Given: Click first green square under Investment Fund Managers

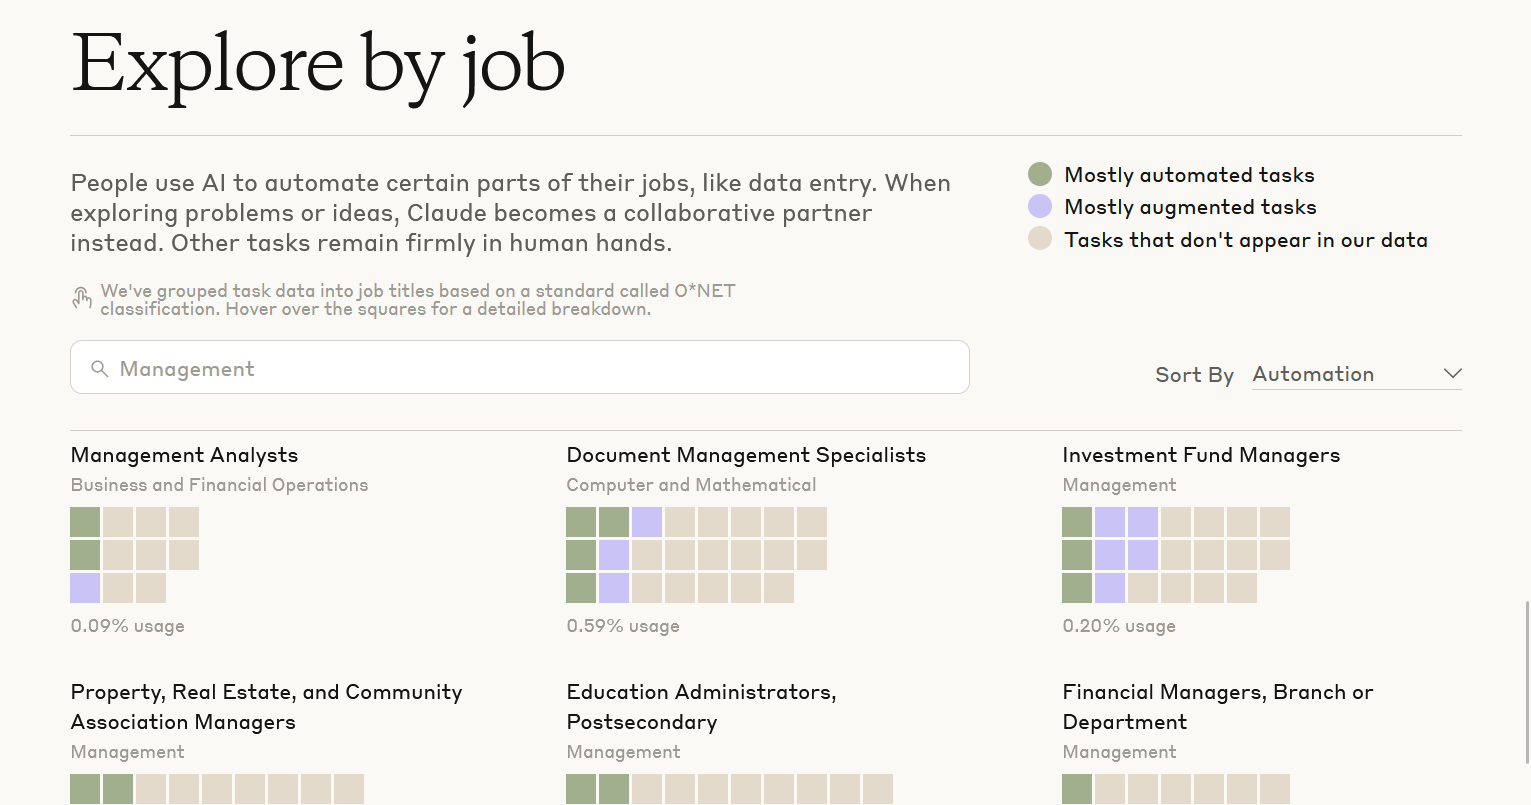Looking at the screenshot, I should pos(1077,522).
